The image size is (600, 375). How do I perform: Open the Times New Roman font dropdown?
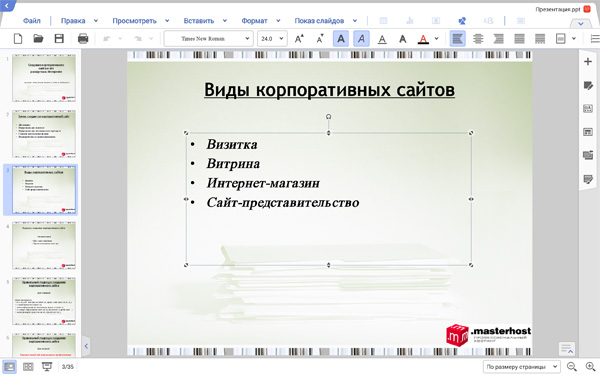point(209,39)
